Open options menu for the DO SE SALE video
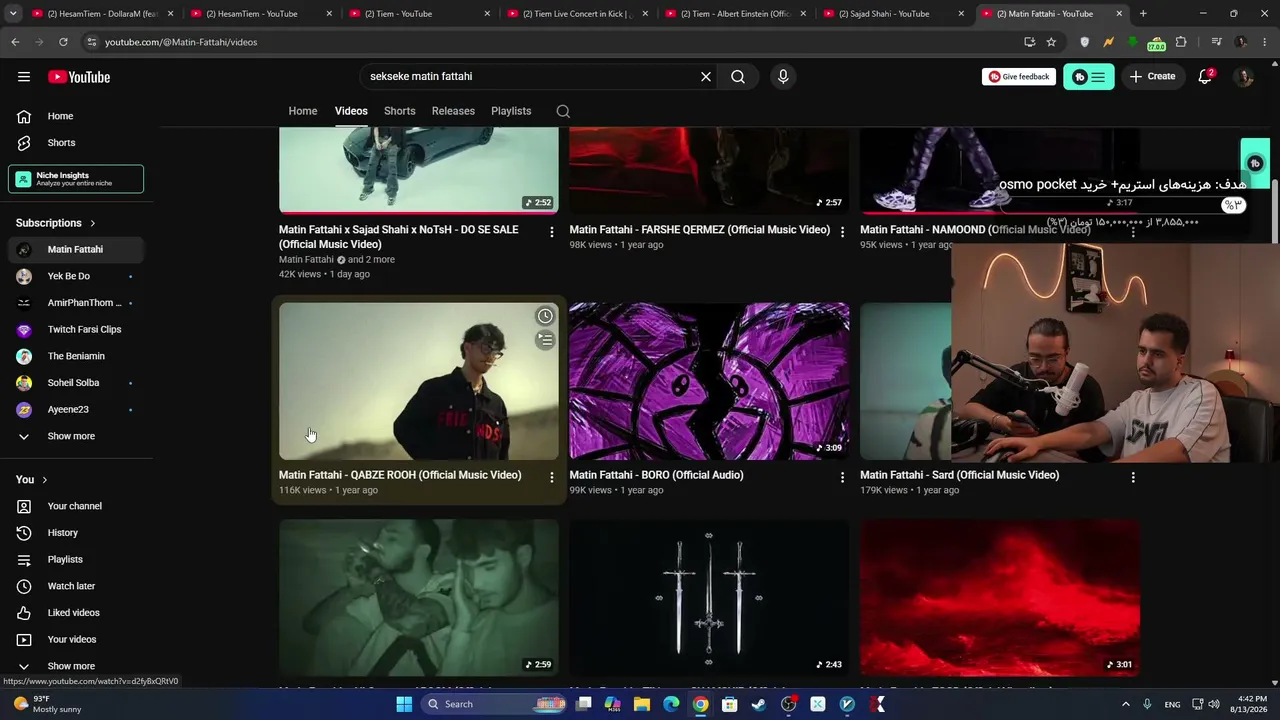Viewport: 1280px width, 720px height. pos(551,232)
